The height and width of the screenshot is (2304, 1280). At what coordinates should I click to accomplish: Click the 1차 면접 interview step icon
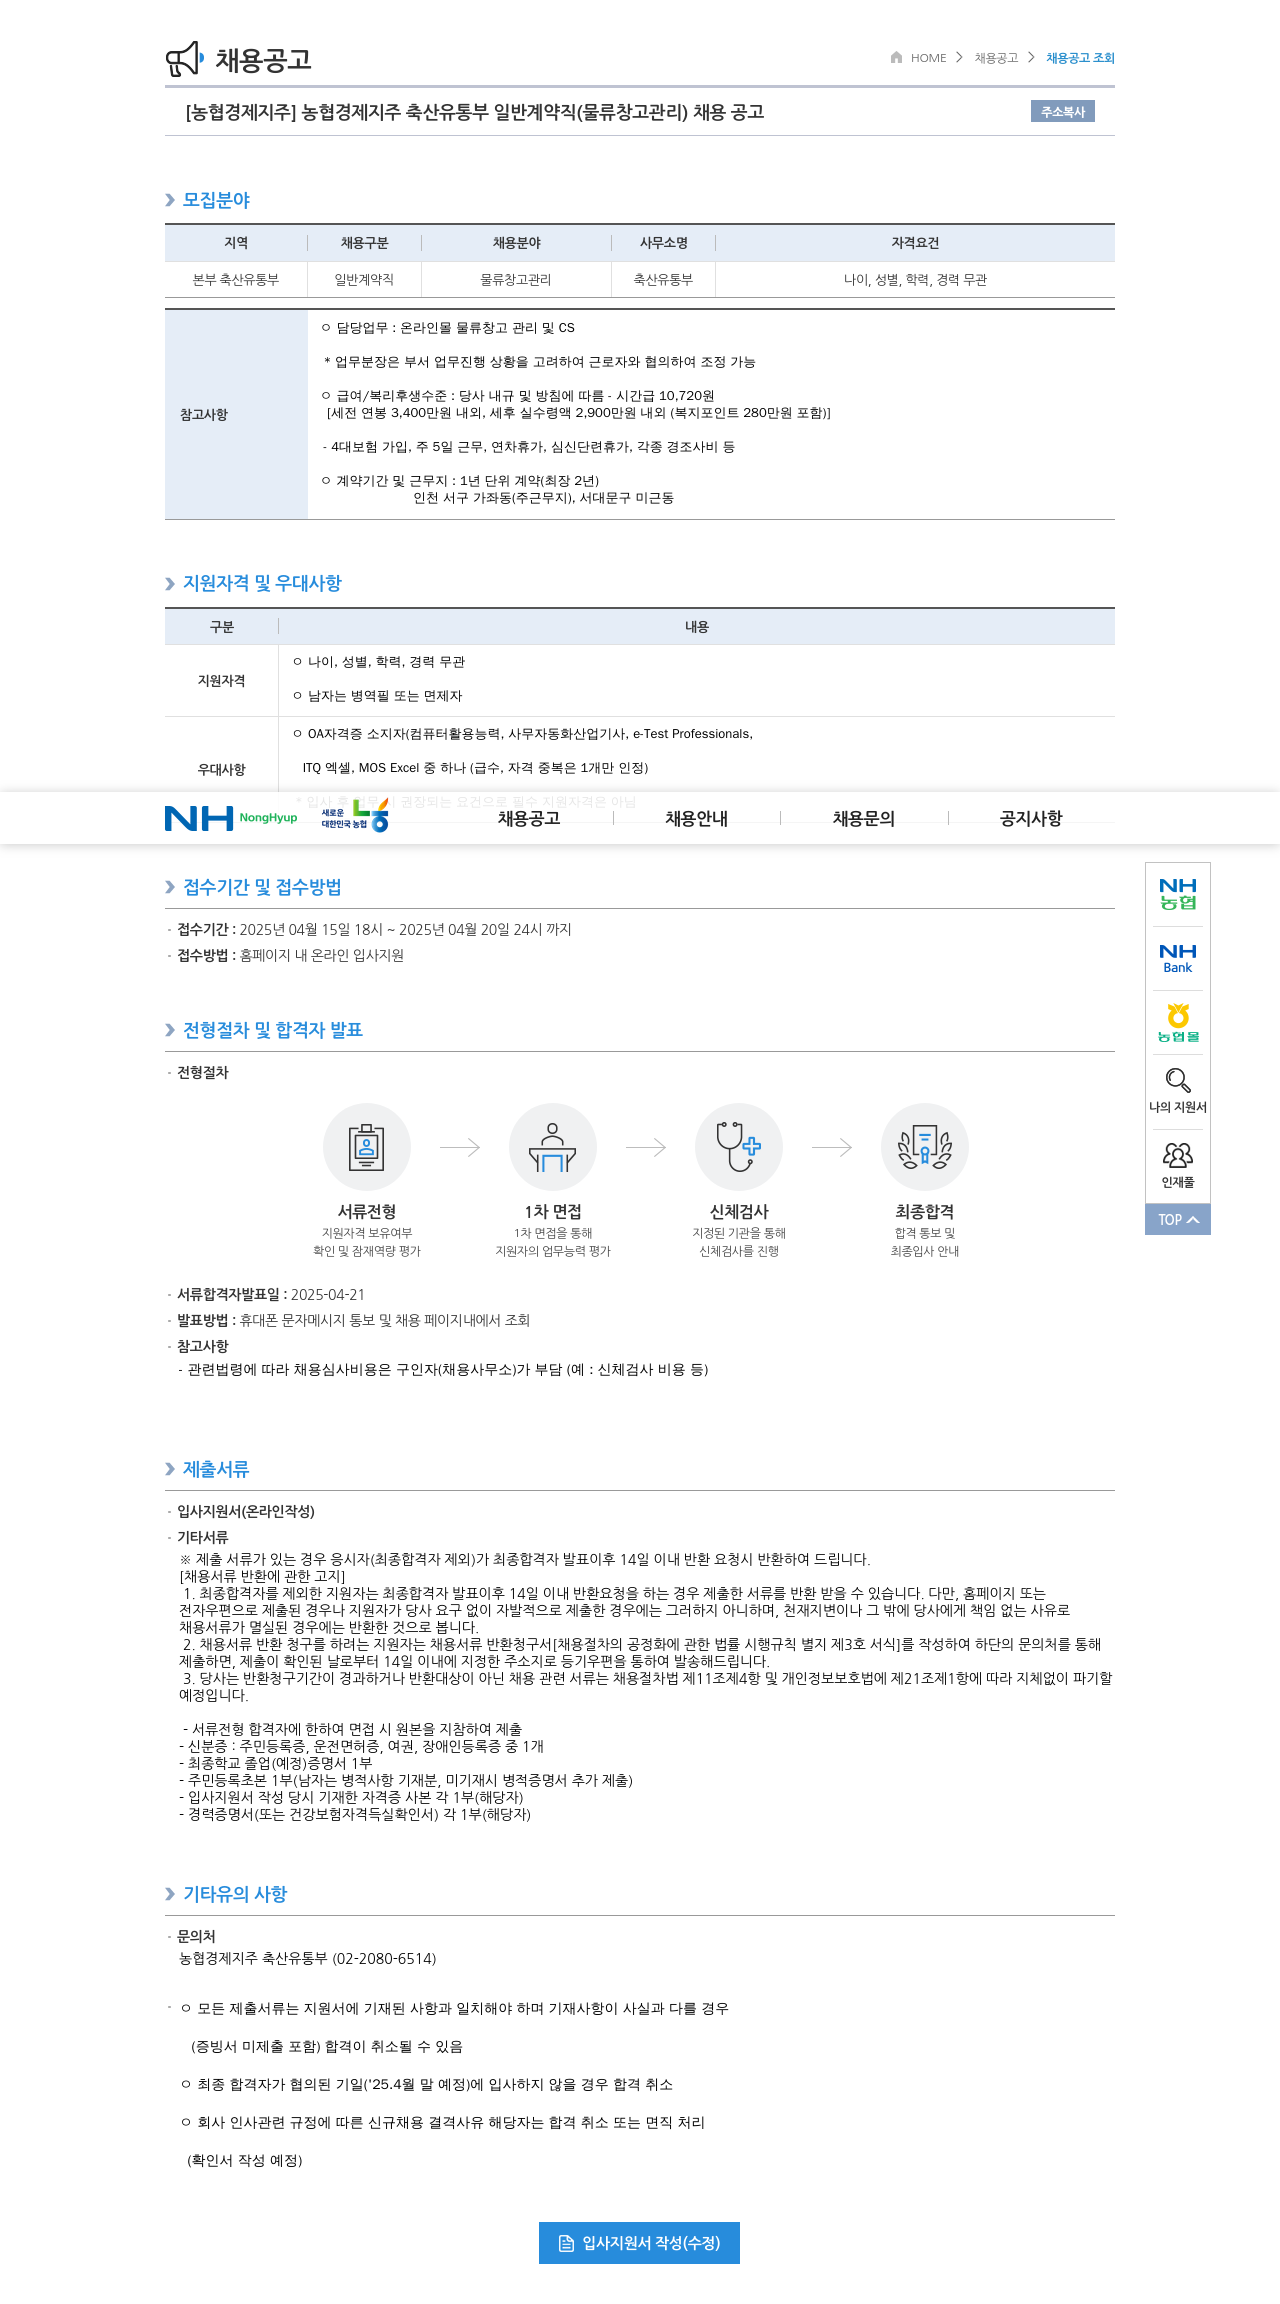[553, 1147]
